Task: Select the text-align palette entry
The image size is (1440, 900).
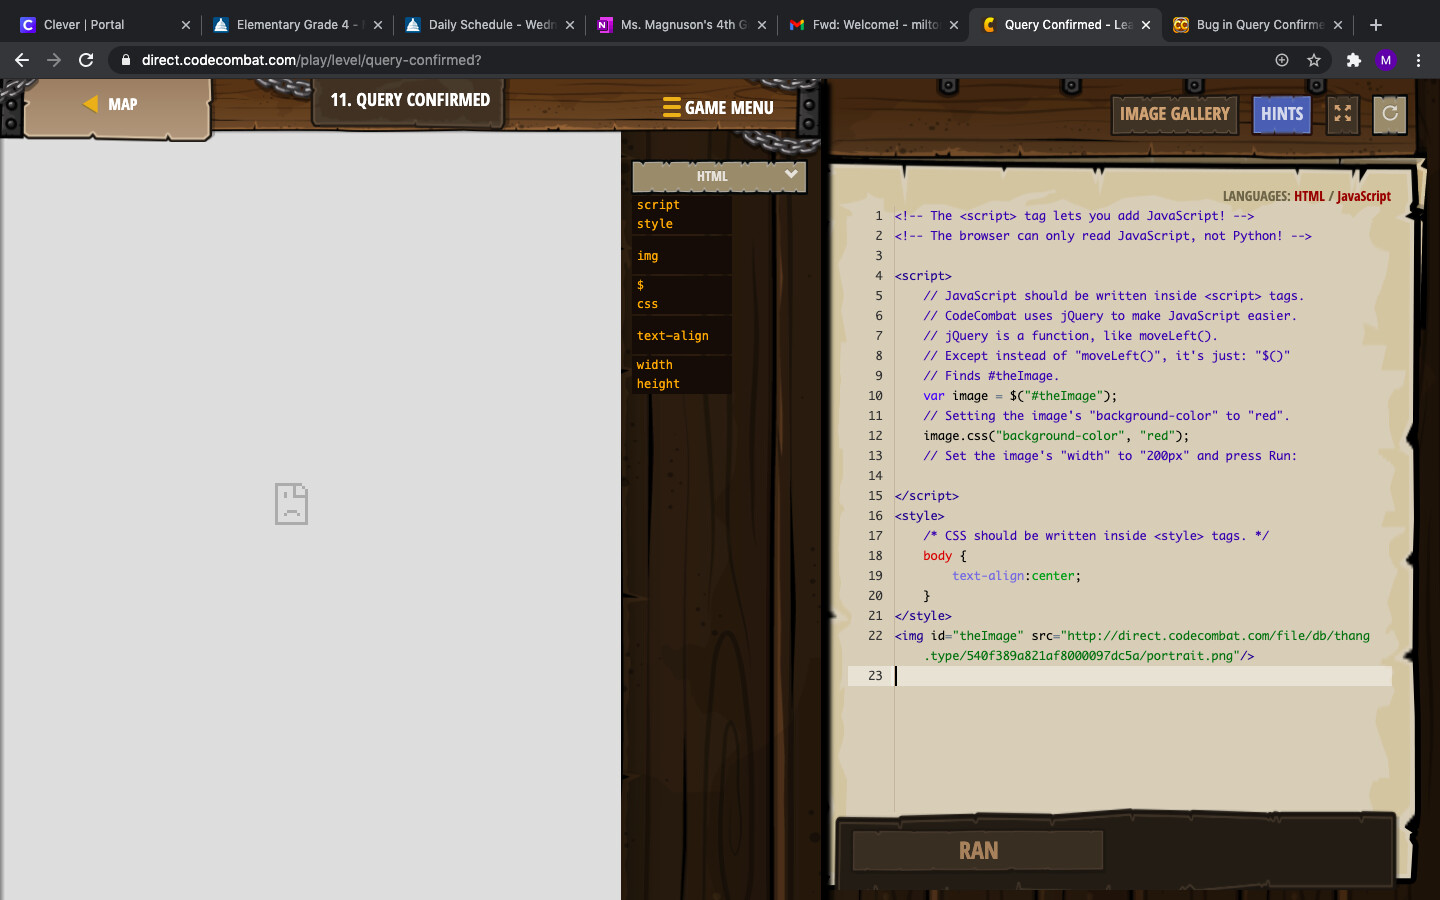Action: tap(673, 336)
